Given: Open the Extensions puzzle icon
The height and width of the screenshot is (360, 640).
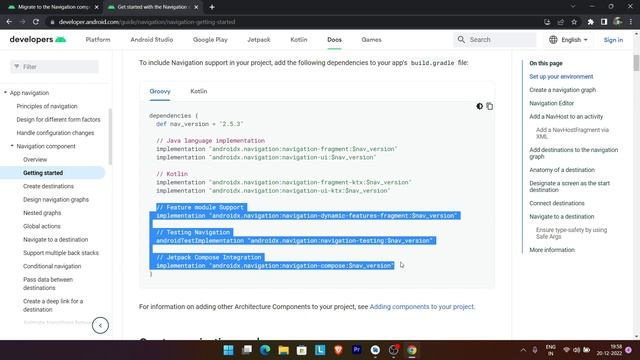Looking at the screenshot, I should (591, 22).
